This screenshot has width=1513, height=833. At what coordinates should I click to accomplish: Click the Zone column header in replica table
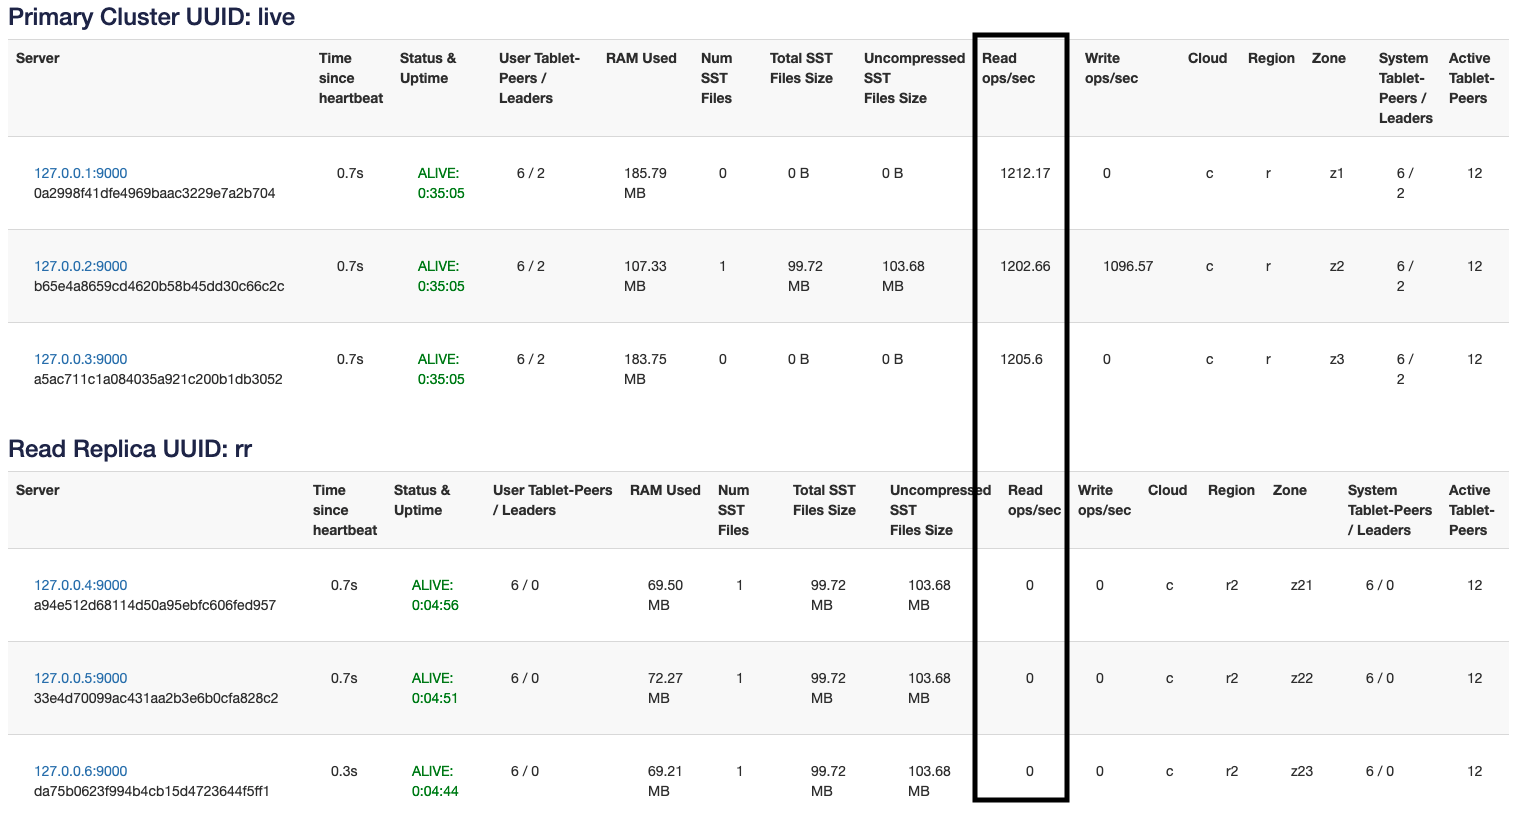point(1289,490)
